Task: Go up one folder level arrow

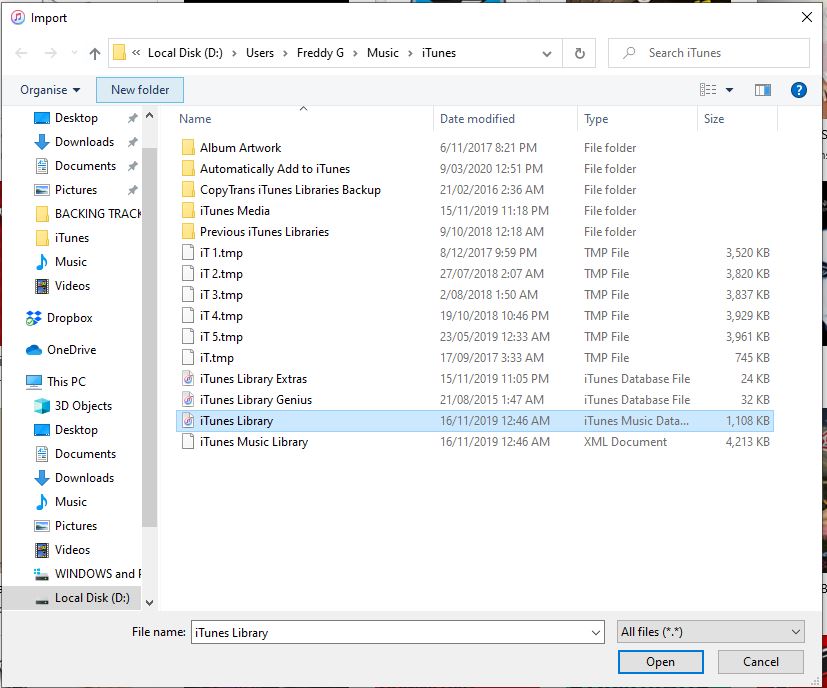Action: tap(95, 53)
